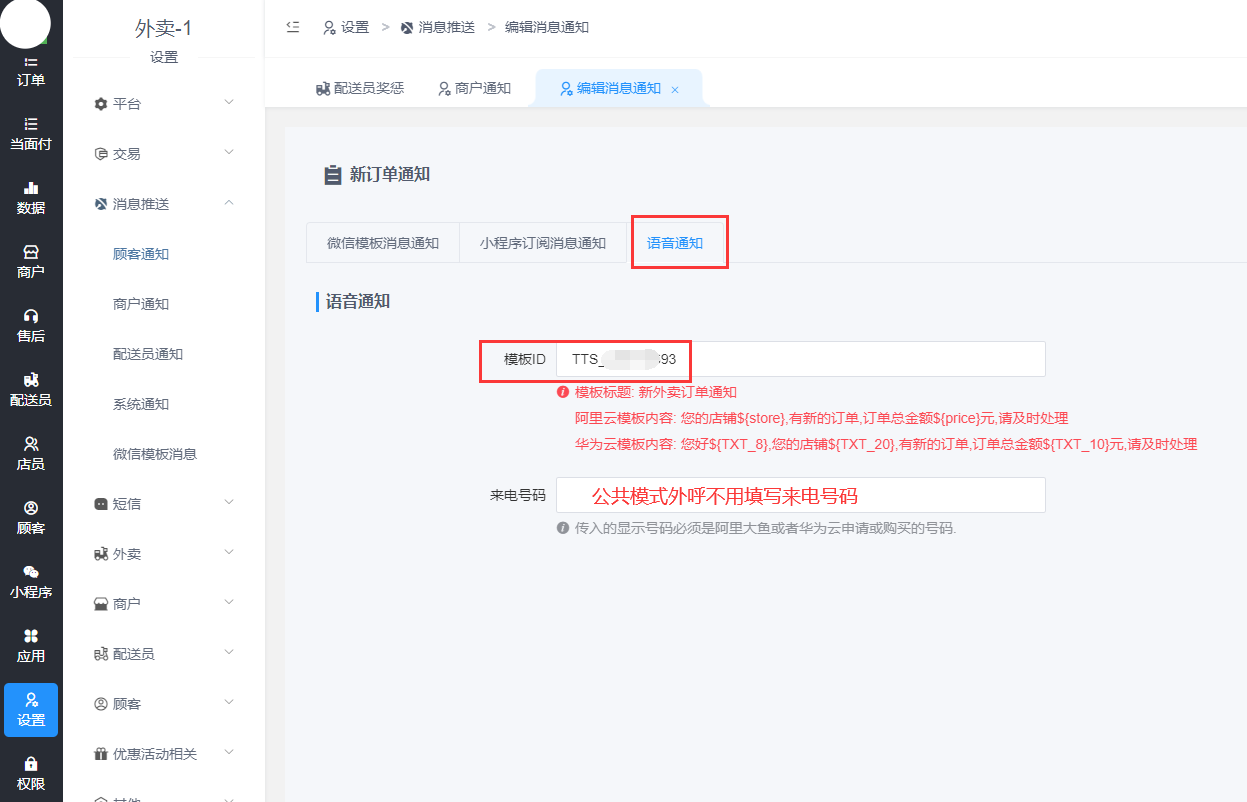Click 编辑消息通知 in the breadcrumb
This screenshot has width=1247, height=802.
pos(547,28)
